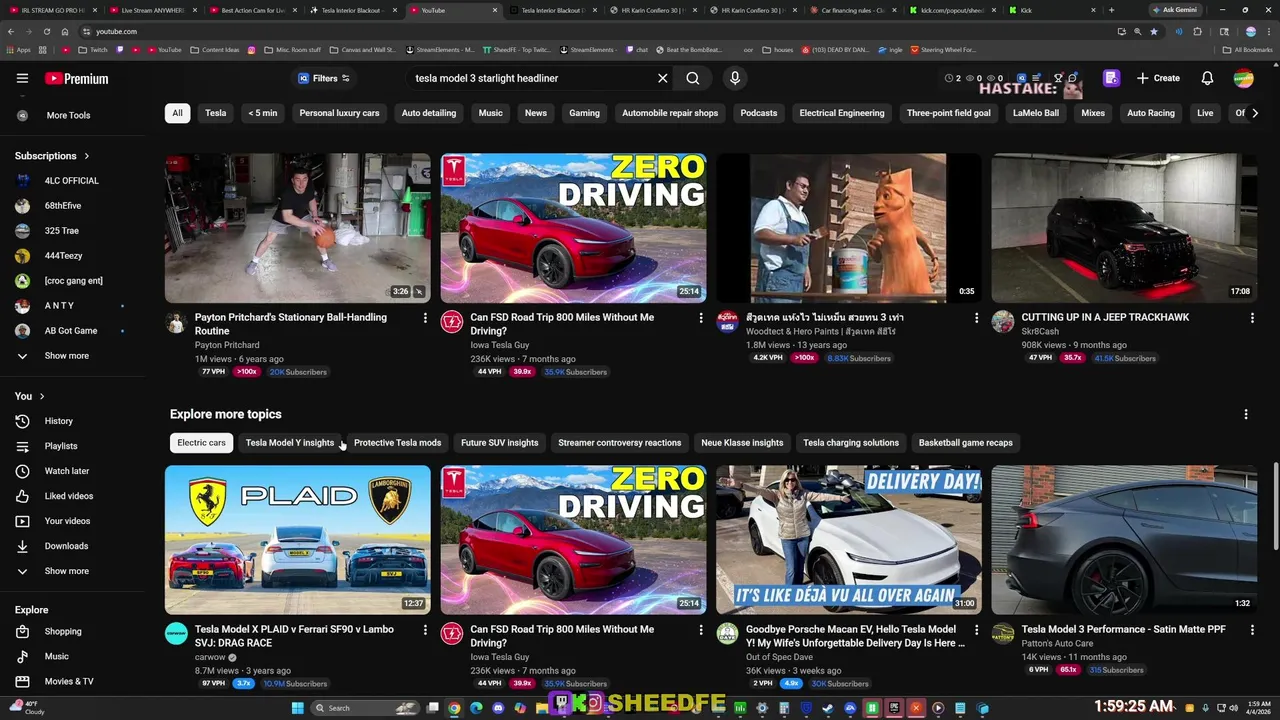
Task: Select the Podcasts filter chip
Action: [759, 113]
